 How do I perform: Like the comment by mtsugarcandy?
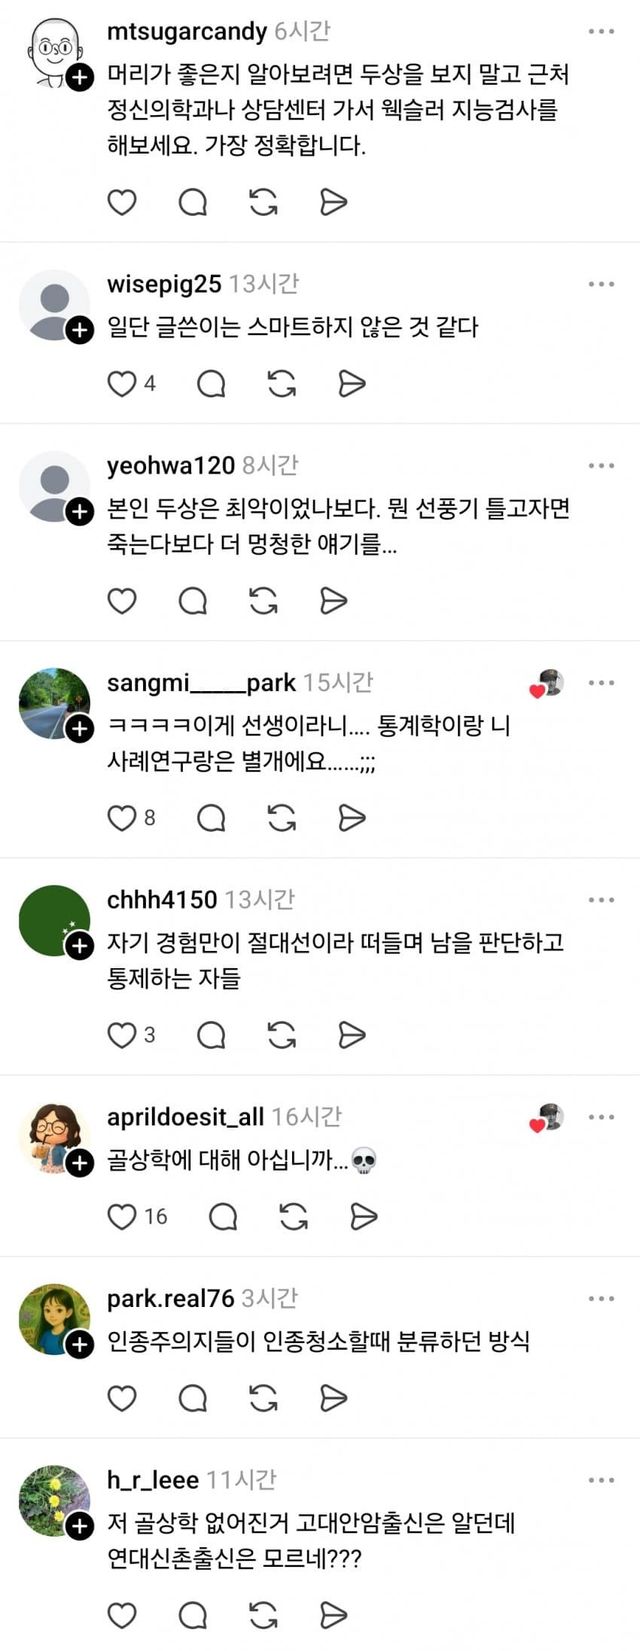click(122, 202)
